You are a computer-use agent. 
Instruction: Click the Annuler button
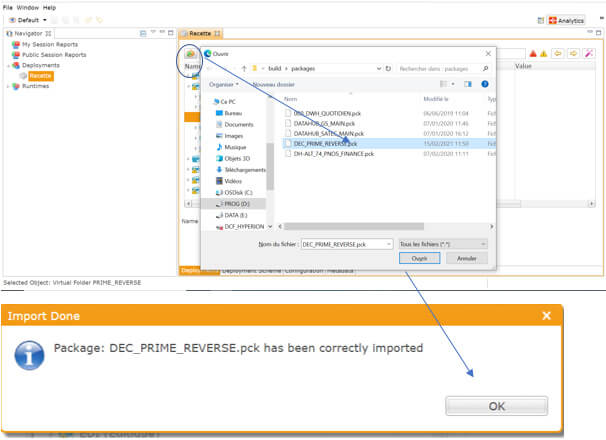[466, 258]
